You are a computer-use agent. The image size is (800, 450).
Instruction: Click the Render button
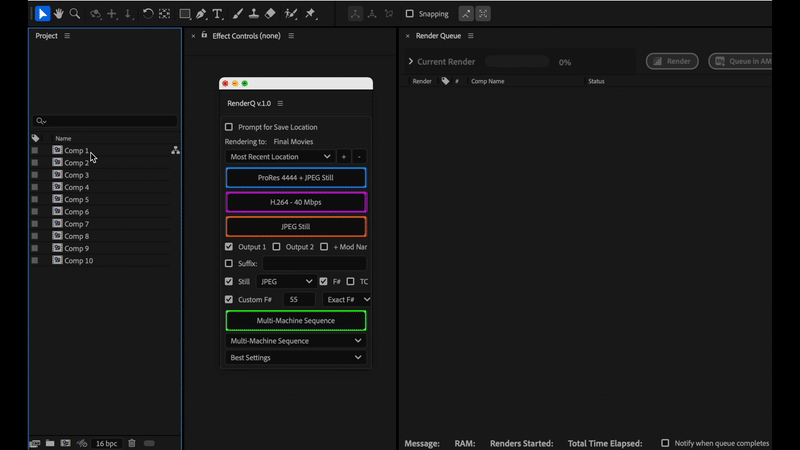click(672, 61)
